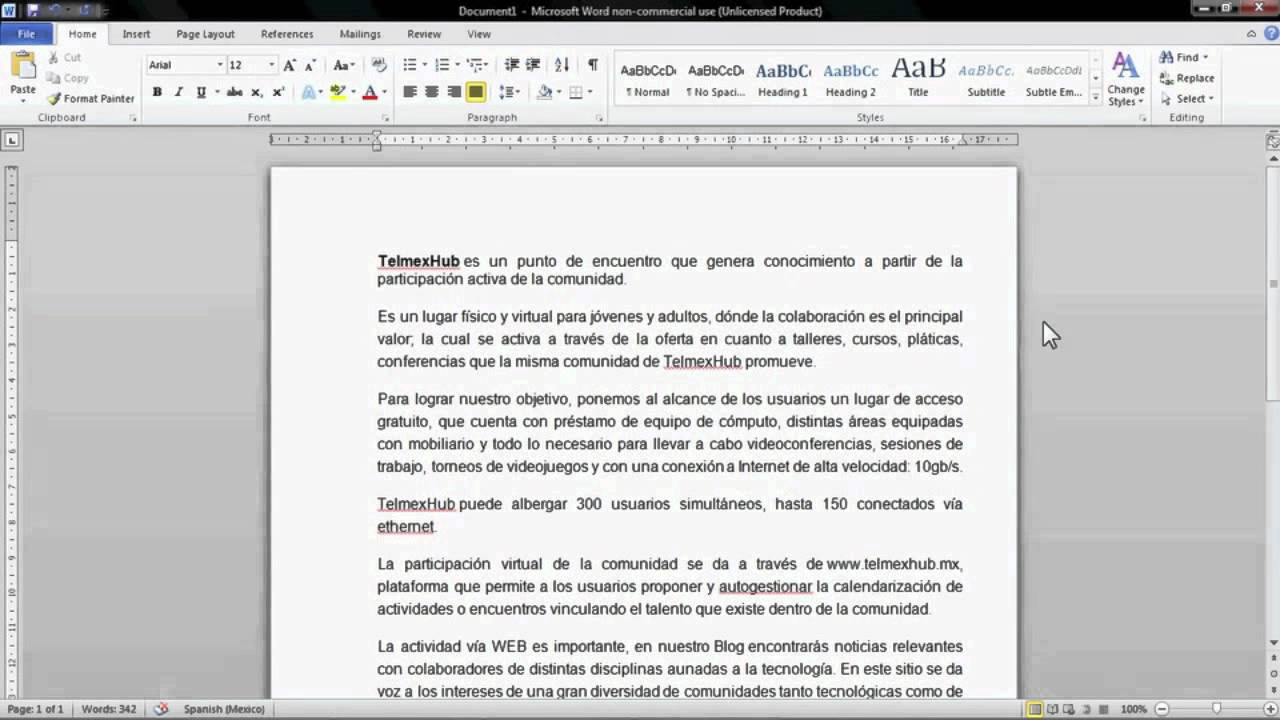Open the Change Styles dropdown

click(x=1126, y=80)
